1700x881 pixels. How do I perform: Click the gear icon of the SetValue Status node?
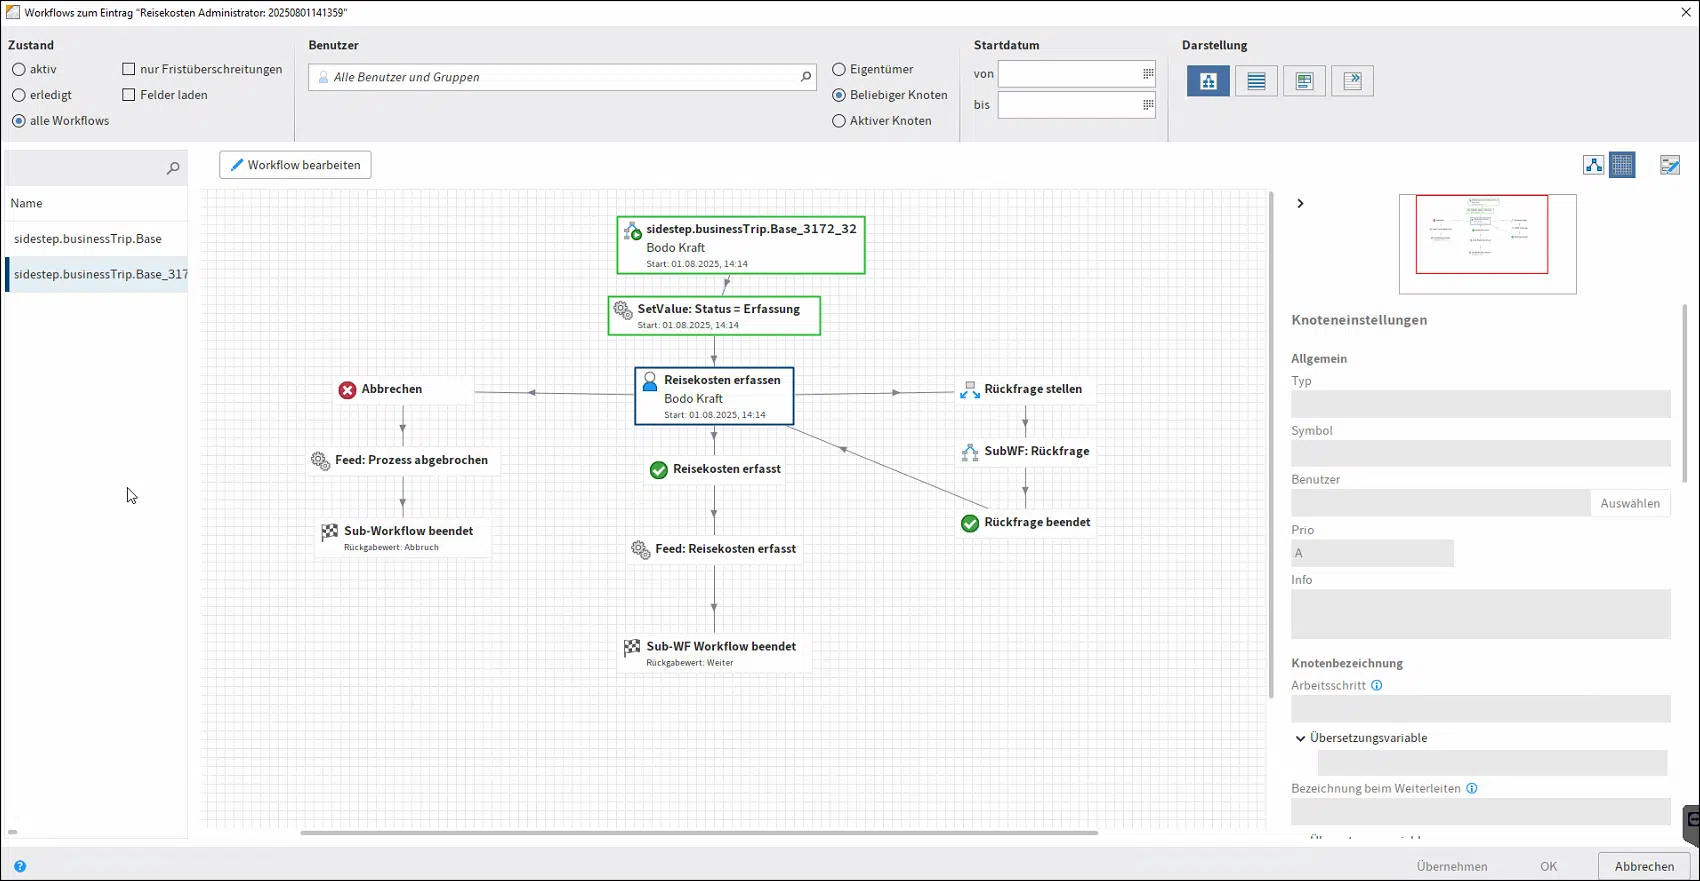(623, 310)
